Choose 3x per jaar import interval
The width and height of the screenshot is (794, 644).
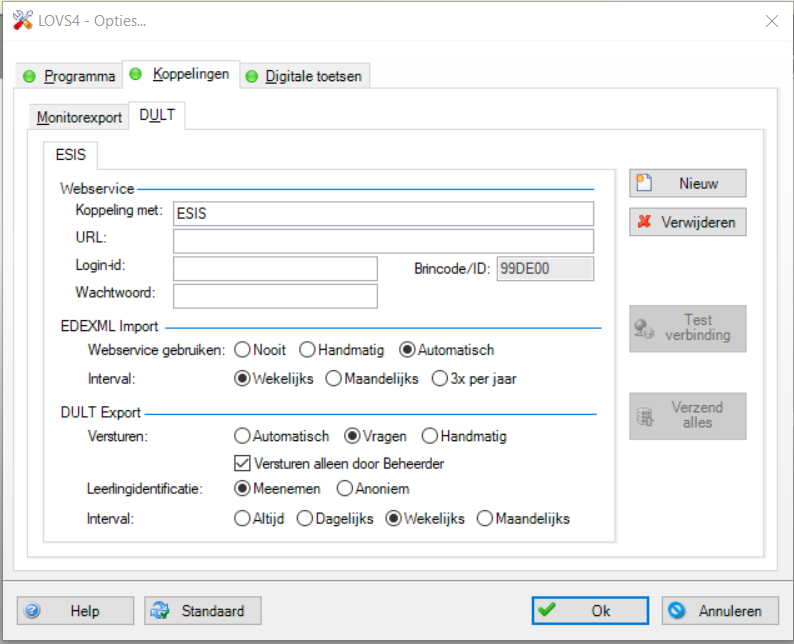pyautogui.click(x=440, y=379)
